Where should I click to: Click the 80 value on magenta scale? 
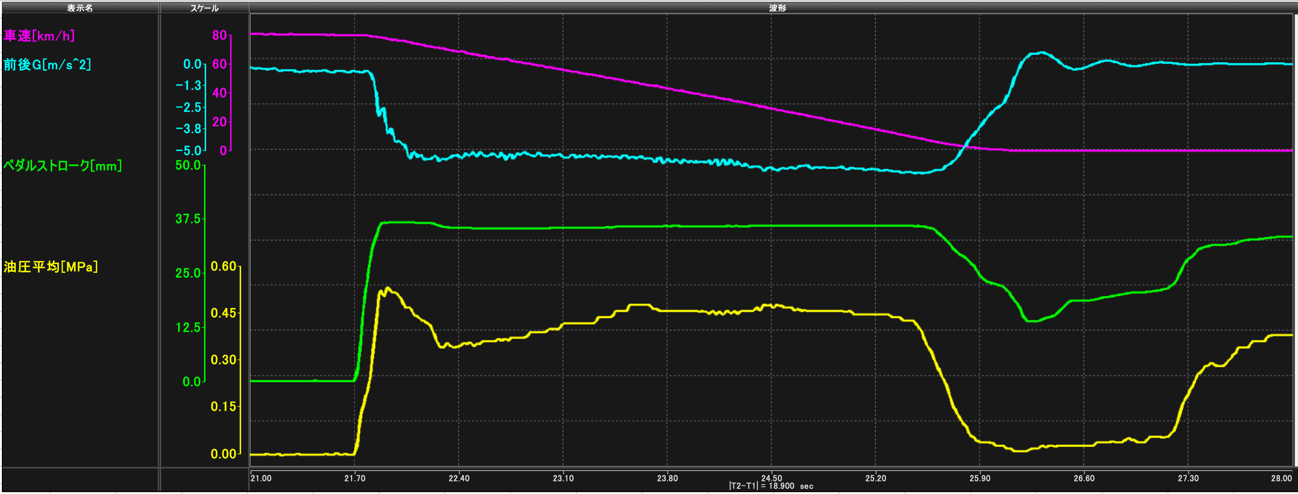(221, 36)
